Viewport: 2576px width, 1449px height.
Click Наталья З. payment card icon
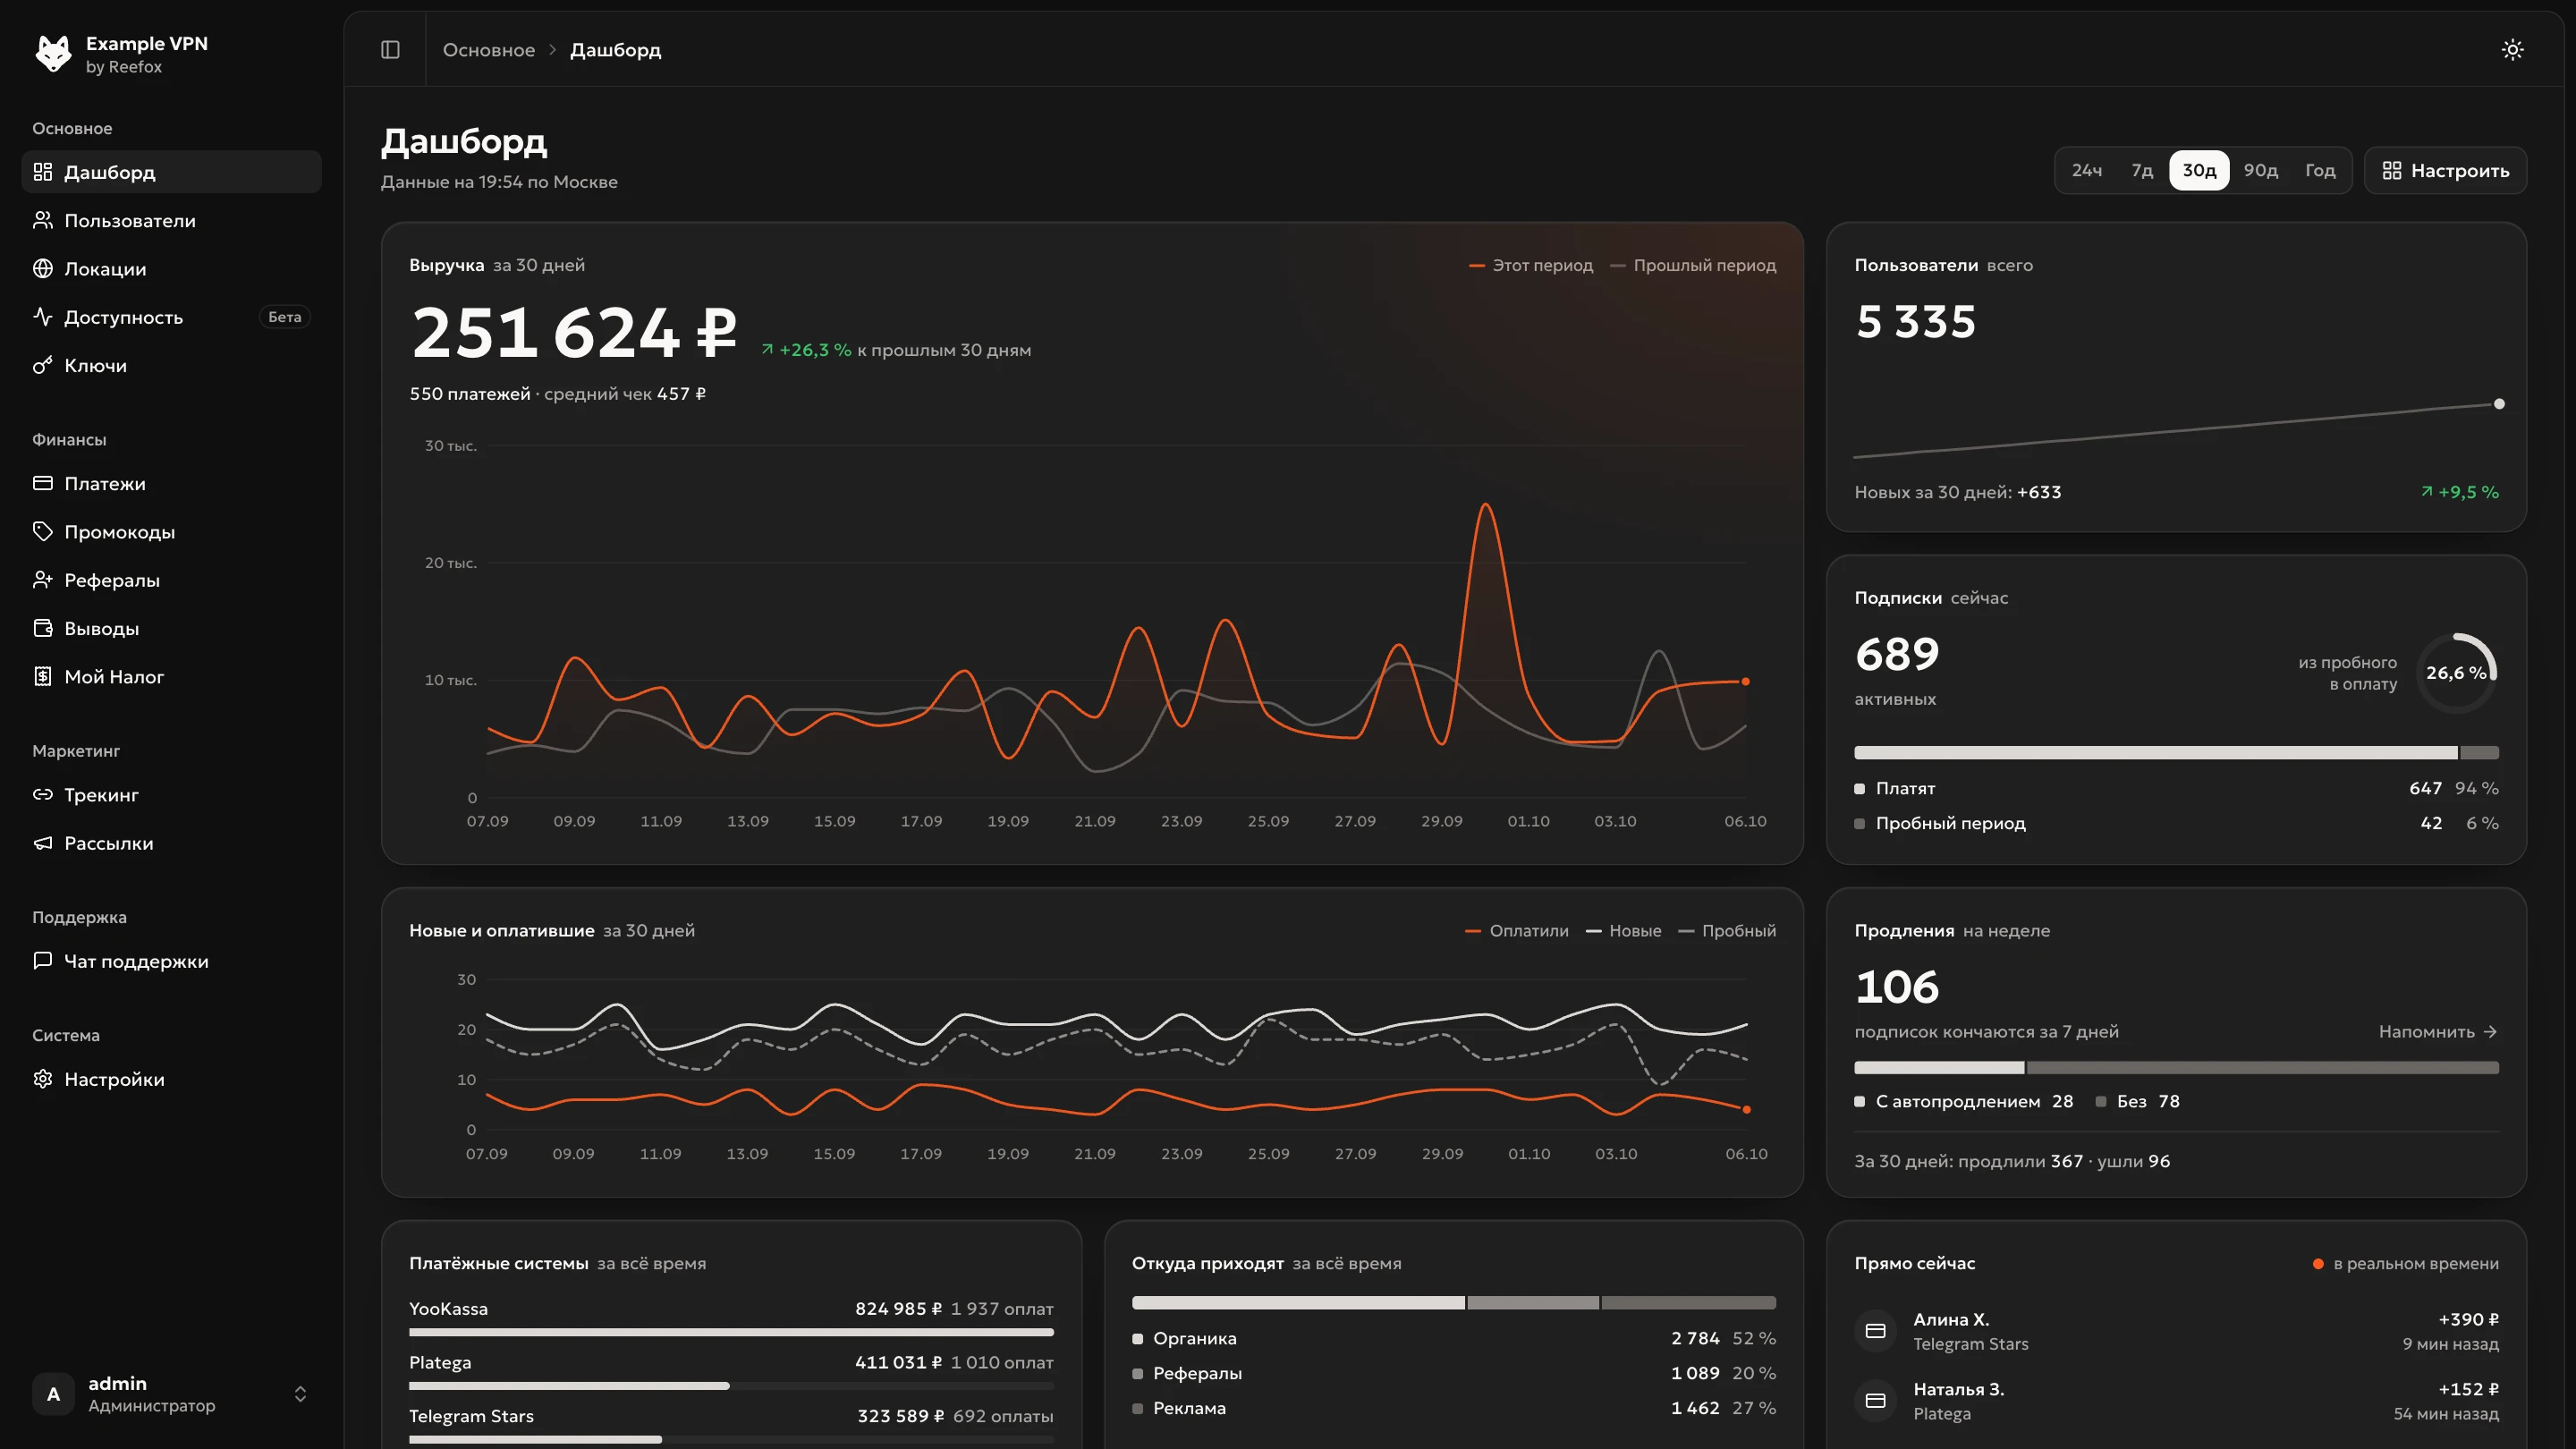click(x=1876, y=1400)
